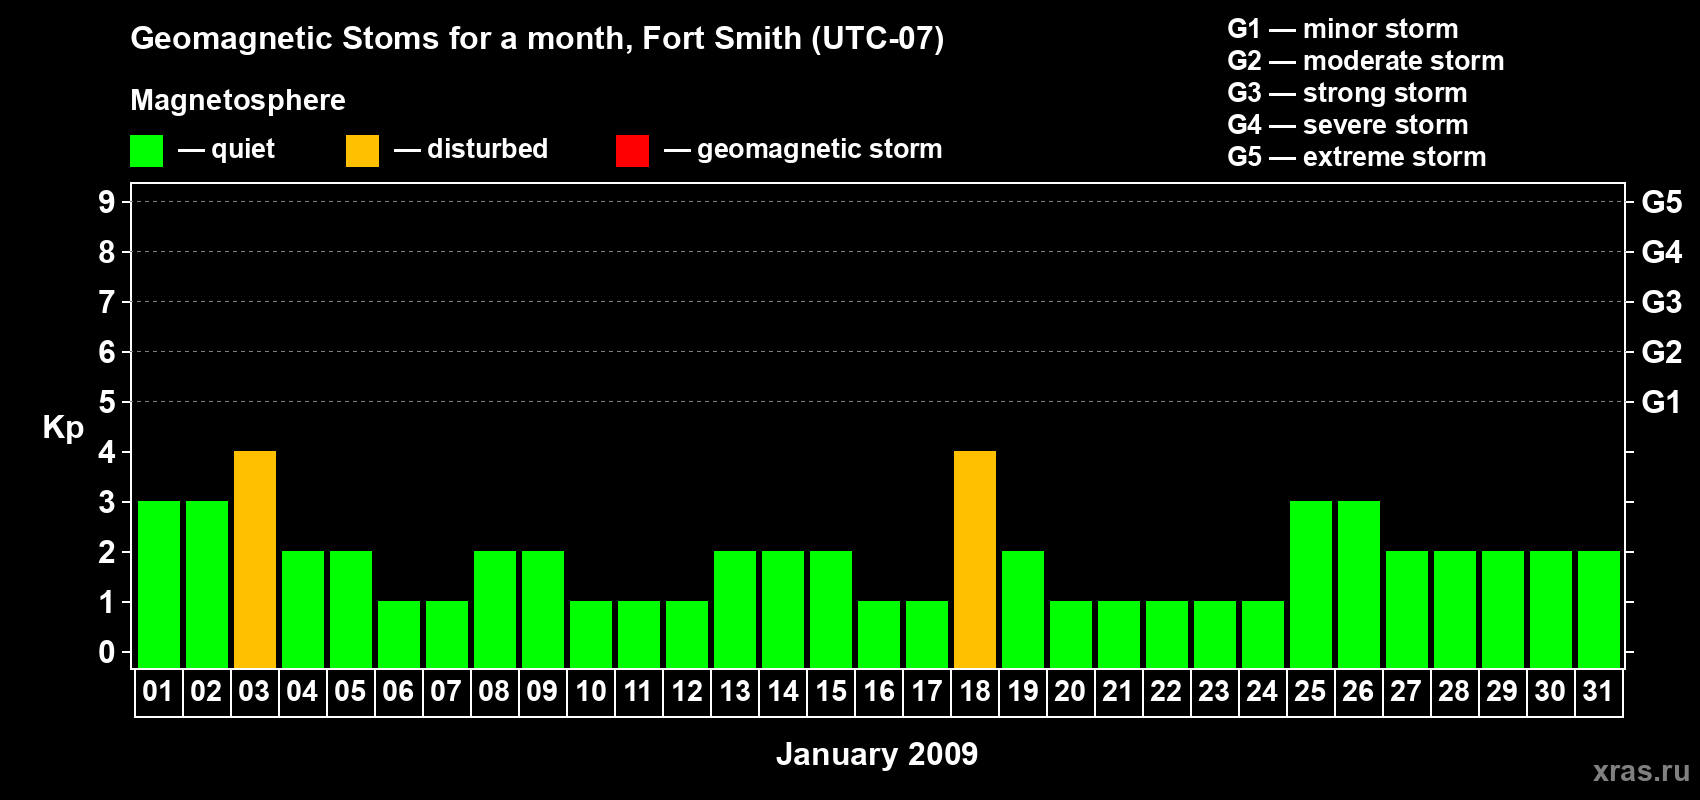Viewport: 1700px width, 800px height.
Task: Click date label 27 on the axis
Action: coord(1406,692)
